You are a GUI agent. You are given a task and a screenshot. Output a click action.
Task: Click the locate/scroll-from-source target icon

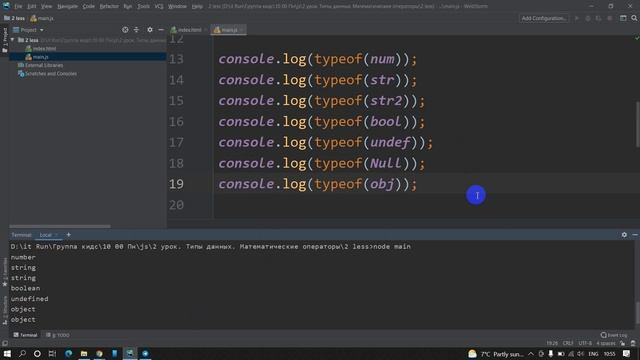[x=125, y=30]
